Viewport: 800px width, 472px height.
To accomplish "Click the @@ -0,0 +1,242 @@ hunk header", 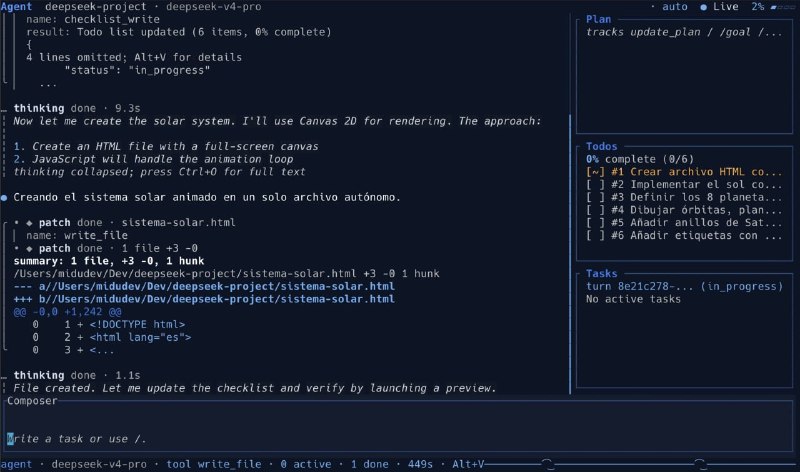I will click(67, 312).
